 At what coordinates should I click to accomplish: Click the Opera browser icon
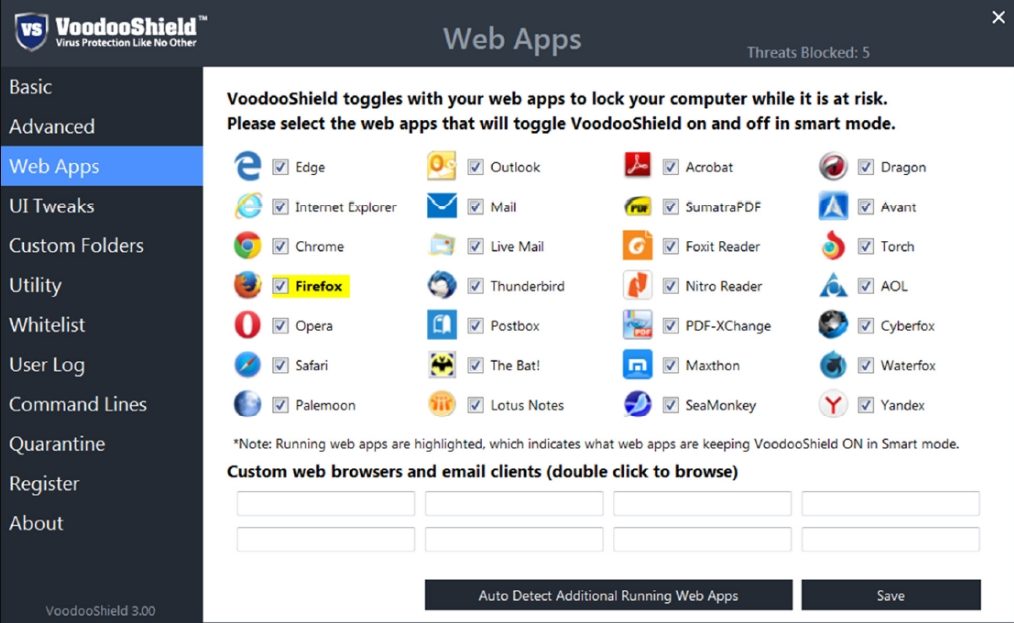coord(248,325)
